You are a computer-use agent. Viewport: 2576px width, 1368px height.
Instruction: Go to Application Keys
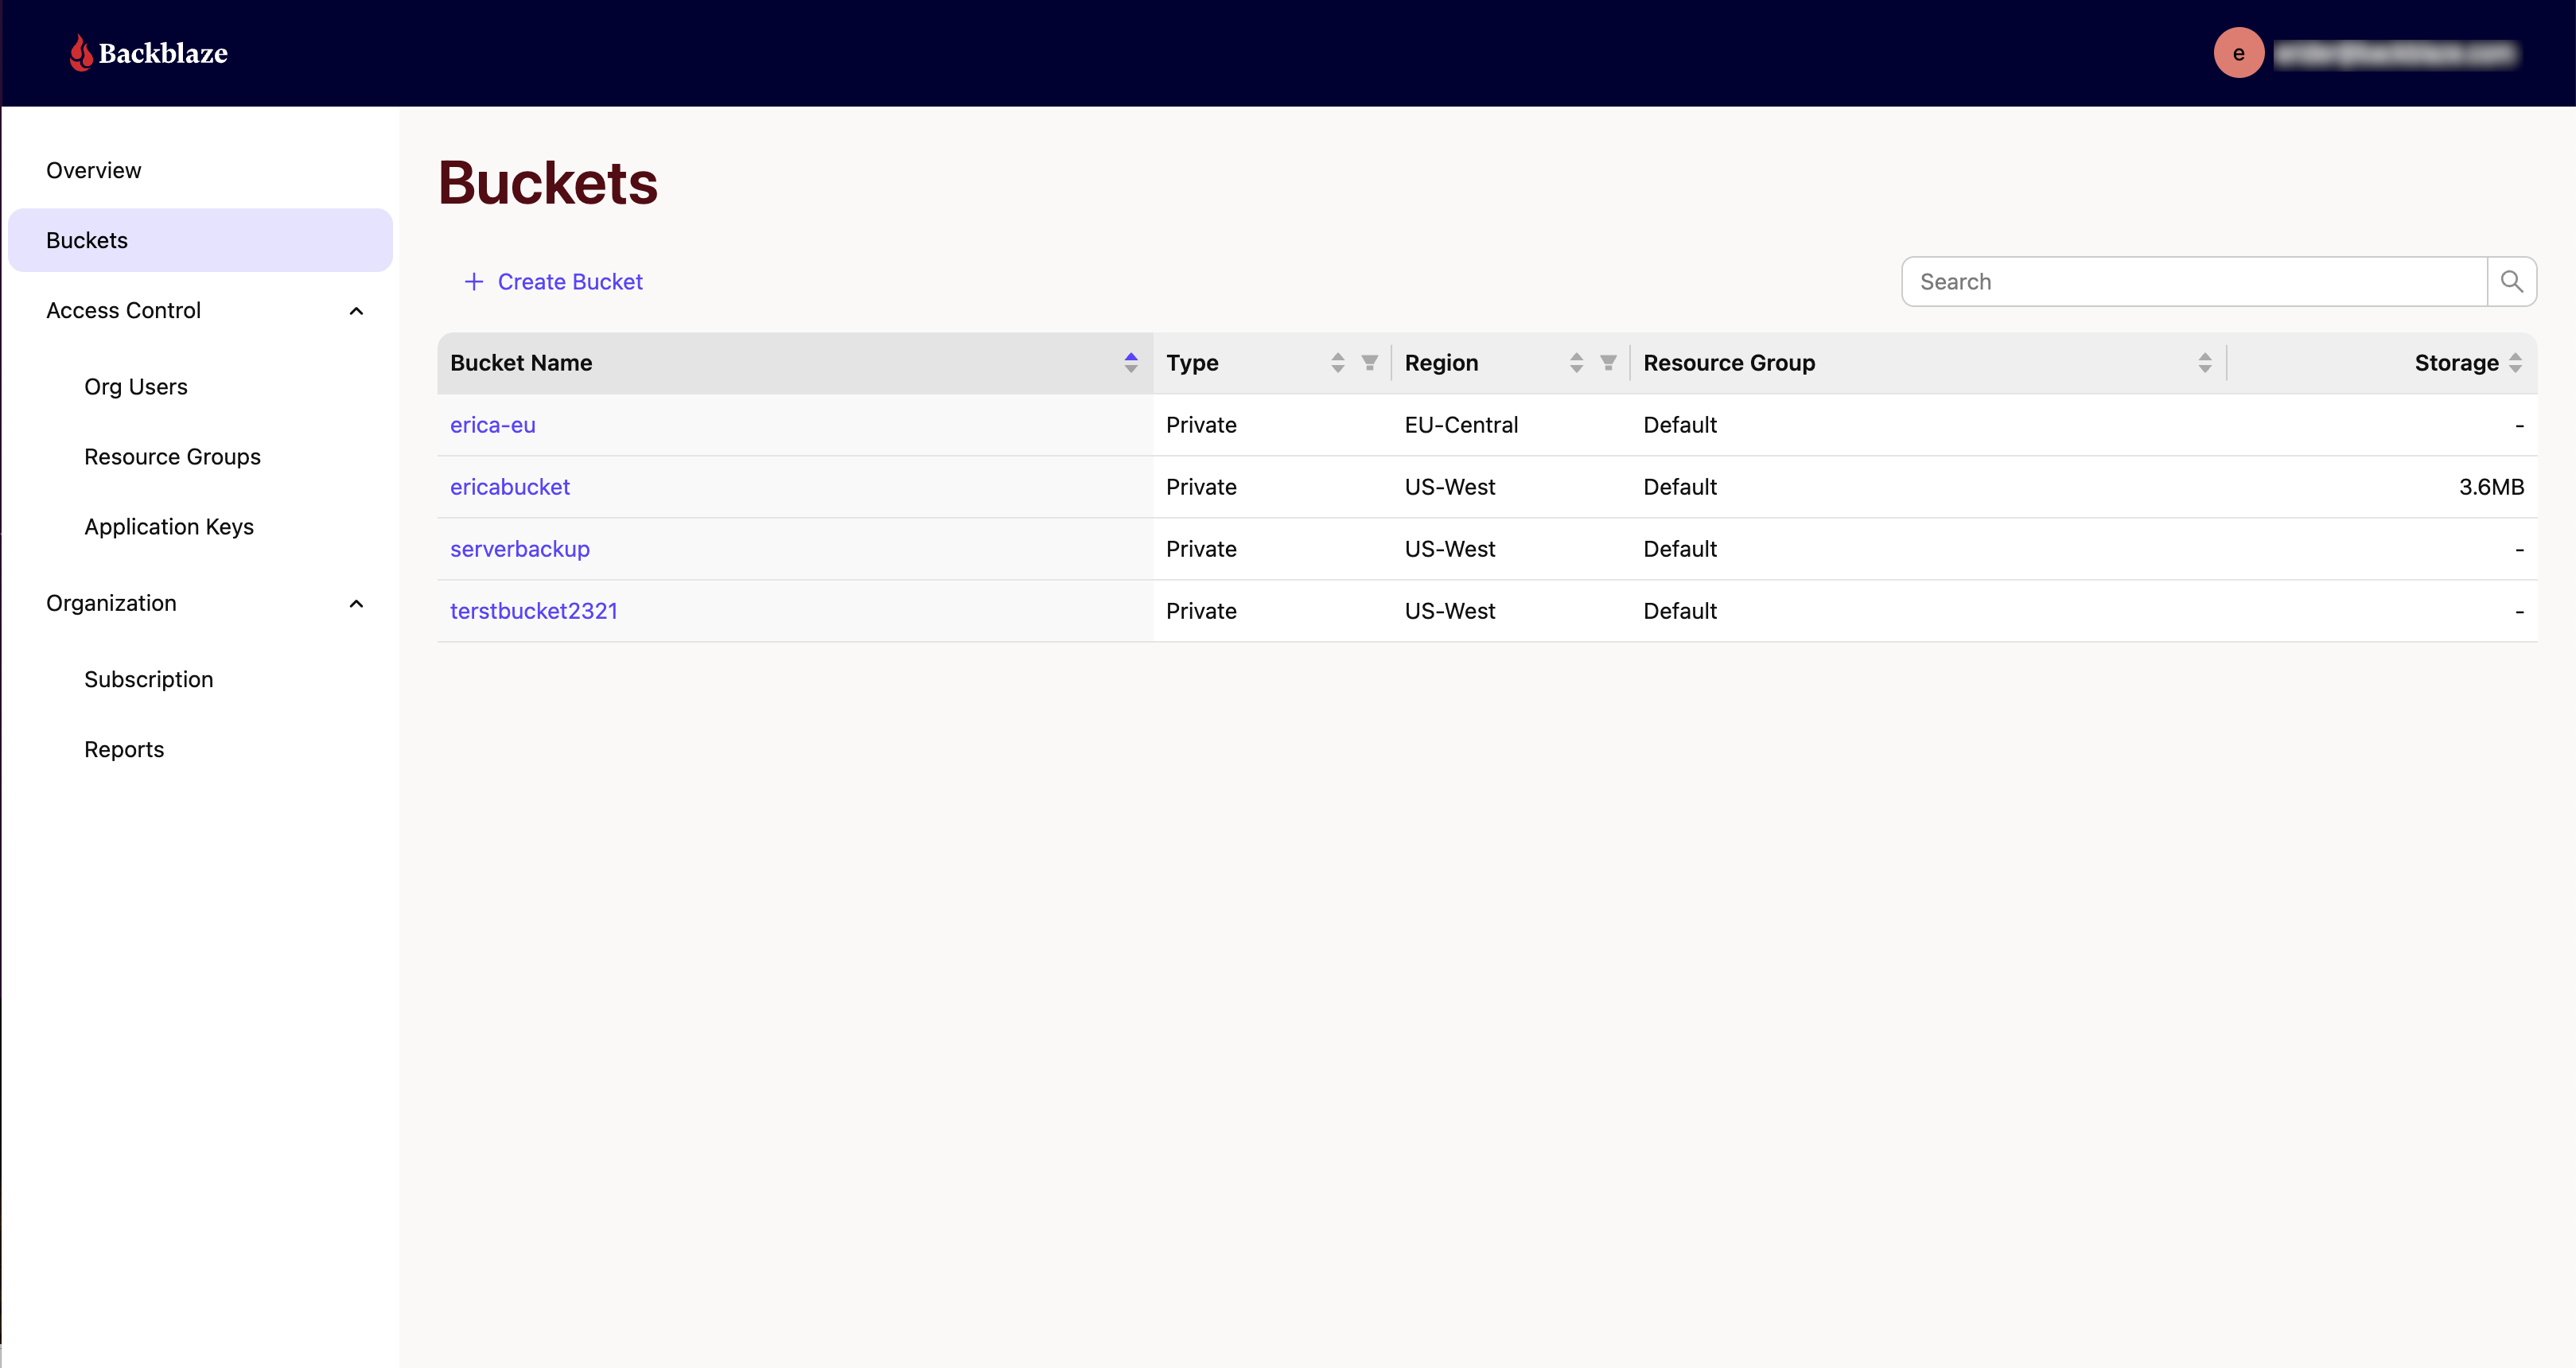(169, 527)
